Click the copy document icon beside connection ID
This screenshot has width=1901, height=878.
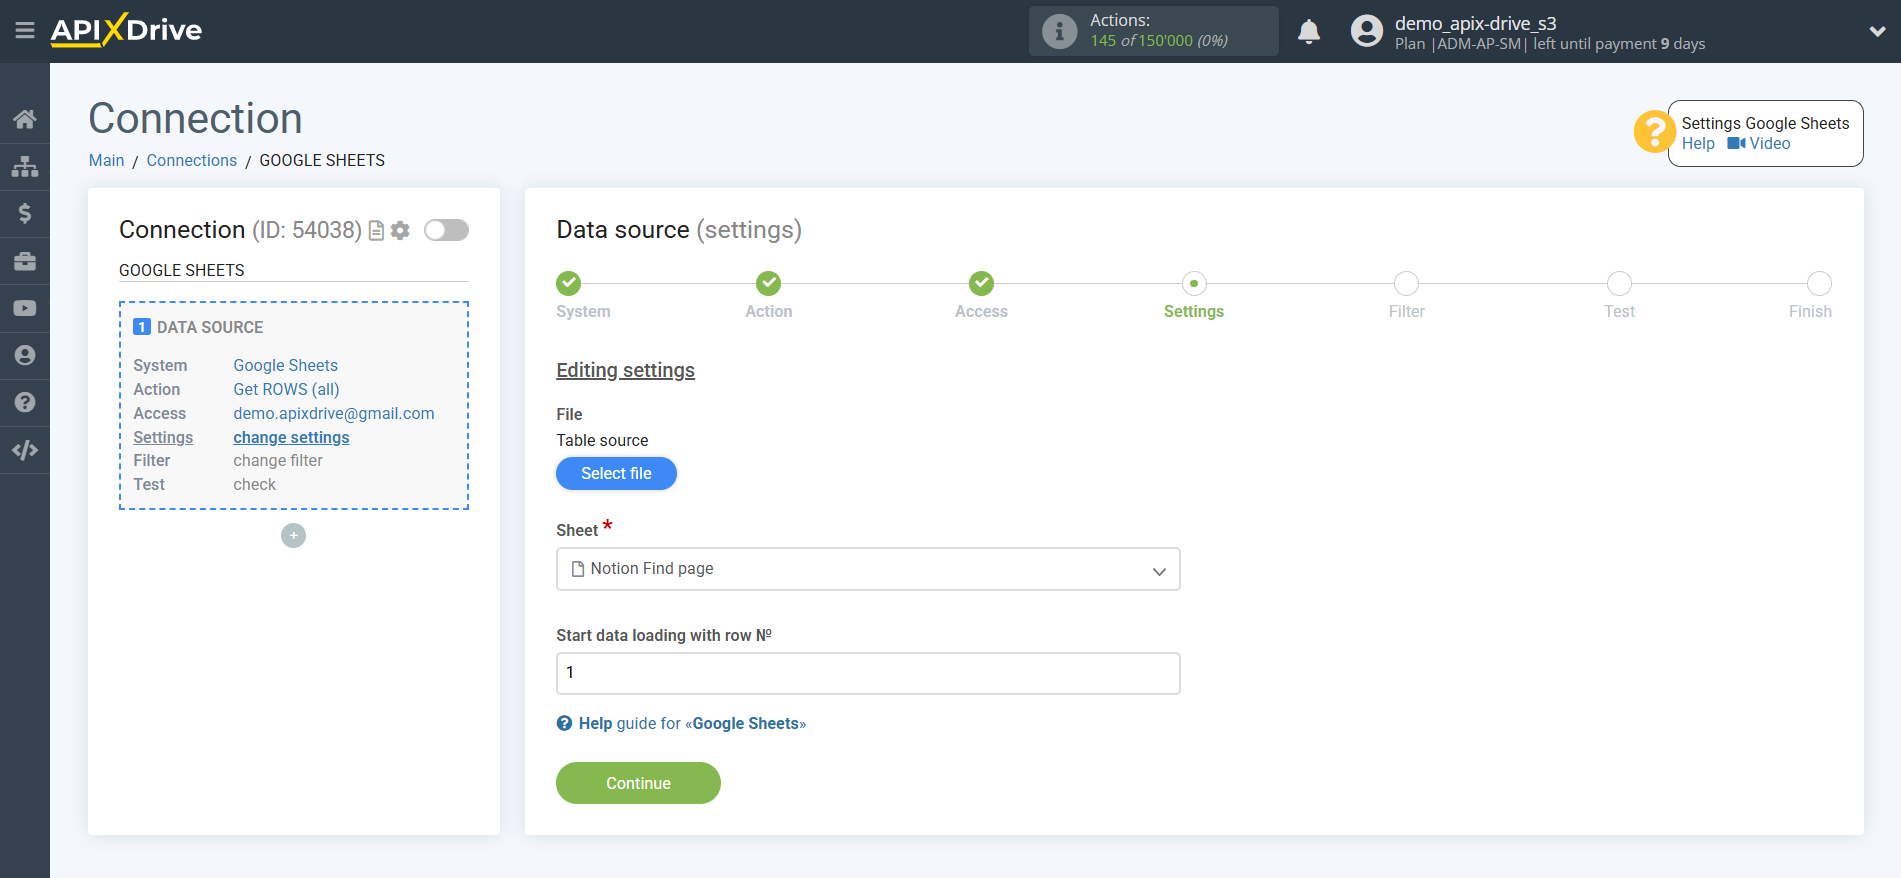point(377,231)
